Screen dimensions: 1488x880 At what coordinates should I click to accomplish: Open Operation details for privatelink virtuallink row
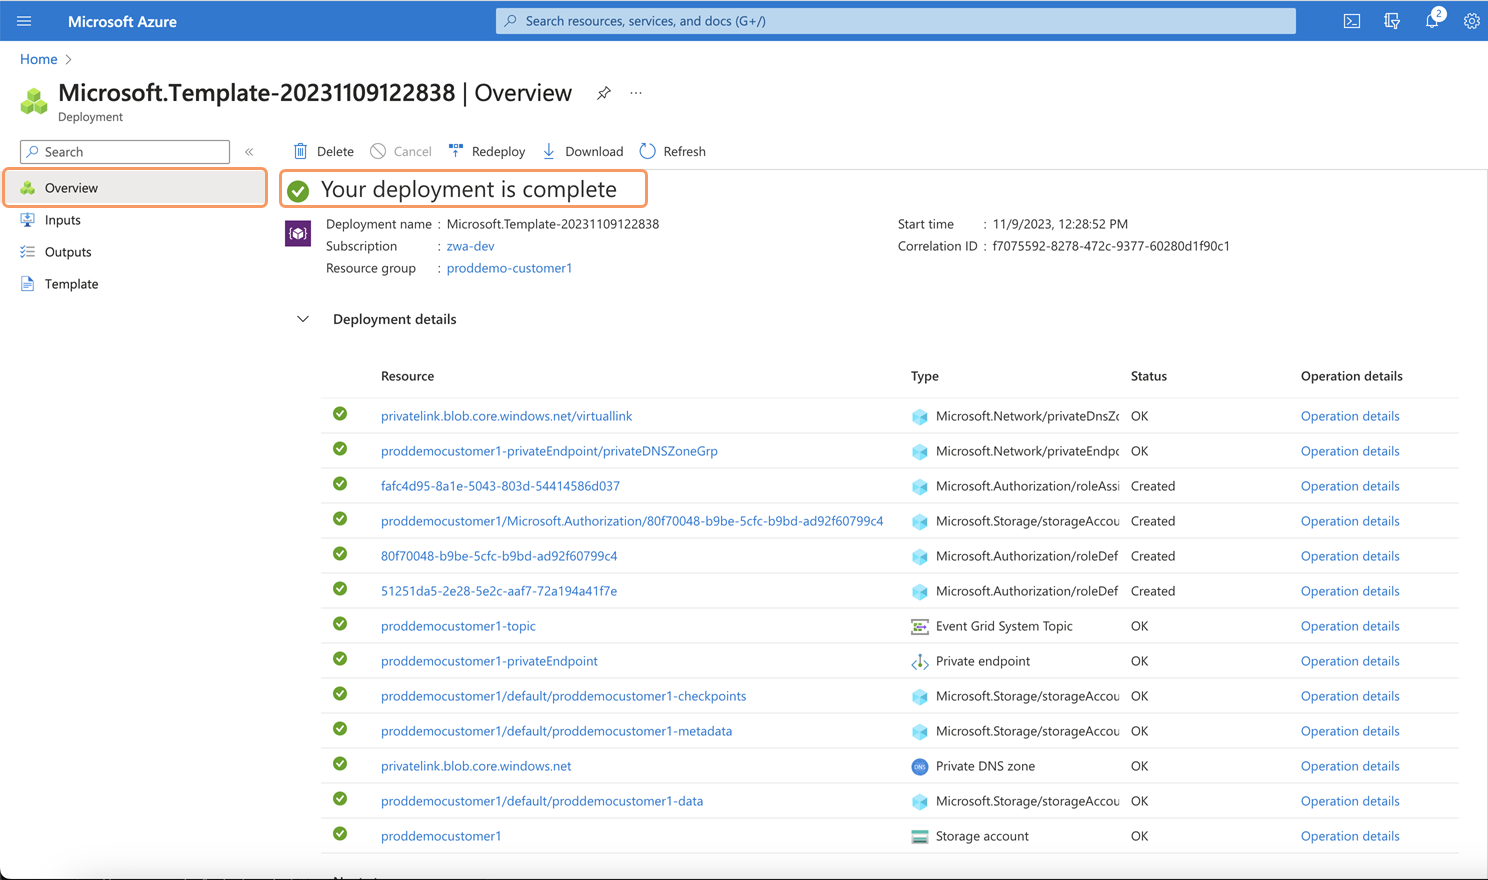(x=1350, y=416)
